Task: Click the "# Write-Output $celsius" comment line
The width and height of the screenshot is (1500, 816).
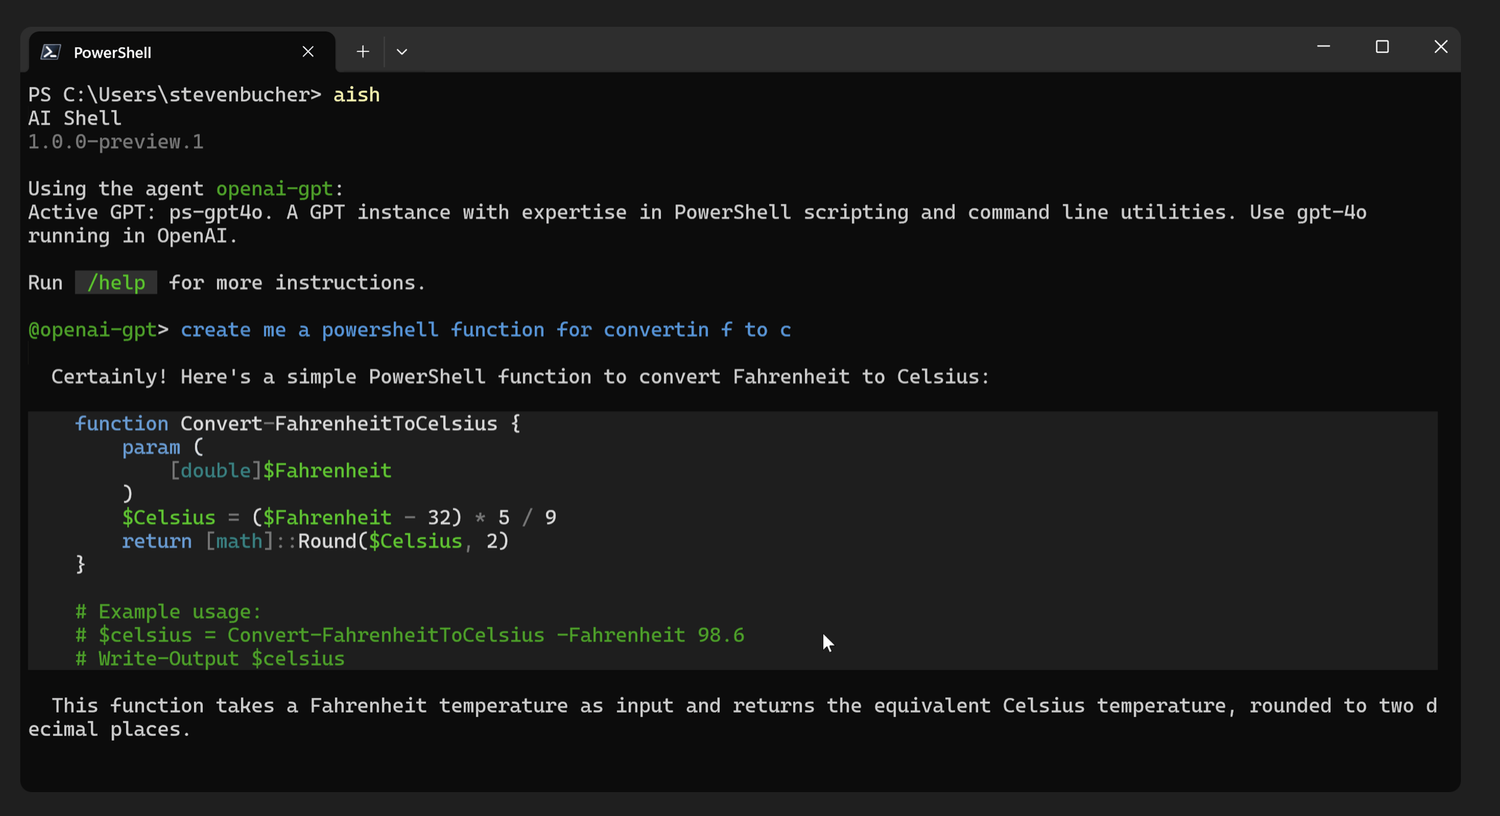Action: (210, 659)
